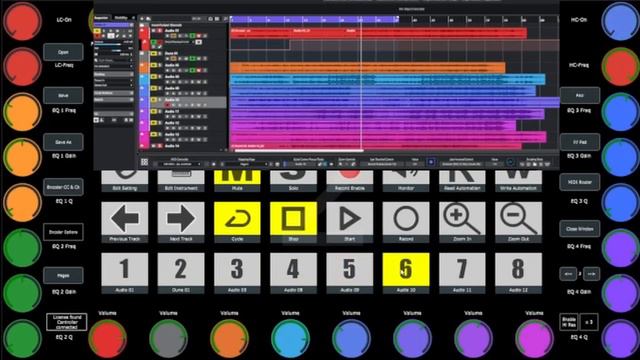Switch to the Visibility tab in Cubase
Screen dimensions: 640x360
click(121, 18)
